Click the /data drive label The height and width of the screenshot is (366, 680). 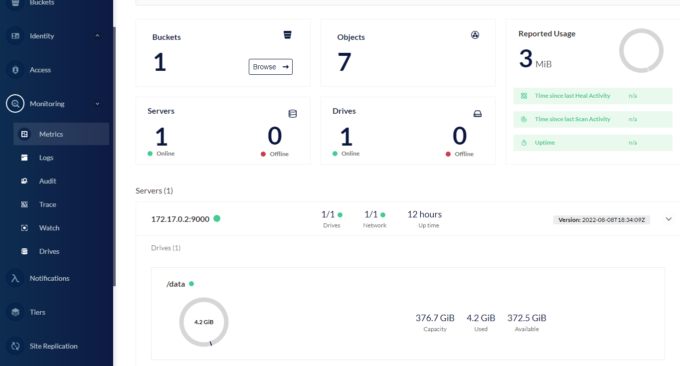click(176, 284)
